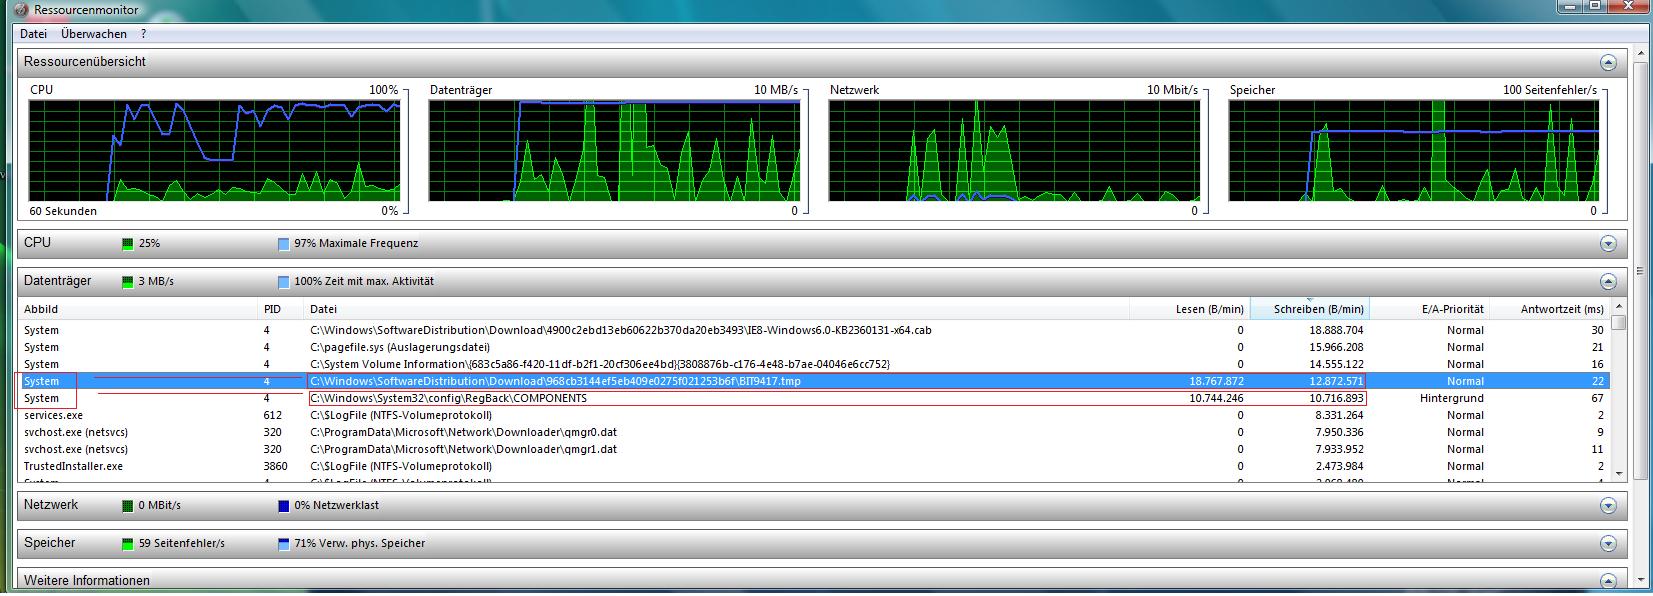Click the green Datenträger 3 MB/s indicator
The height and width of the screenshot is (596, 1653).
coord(127,282)
